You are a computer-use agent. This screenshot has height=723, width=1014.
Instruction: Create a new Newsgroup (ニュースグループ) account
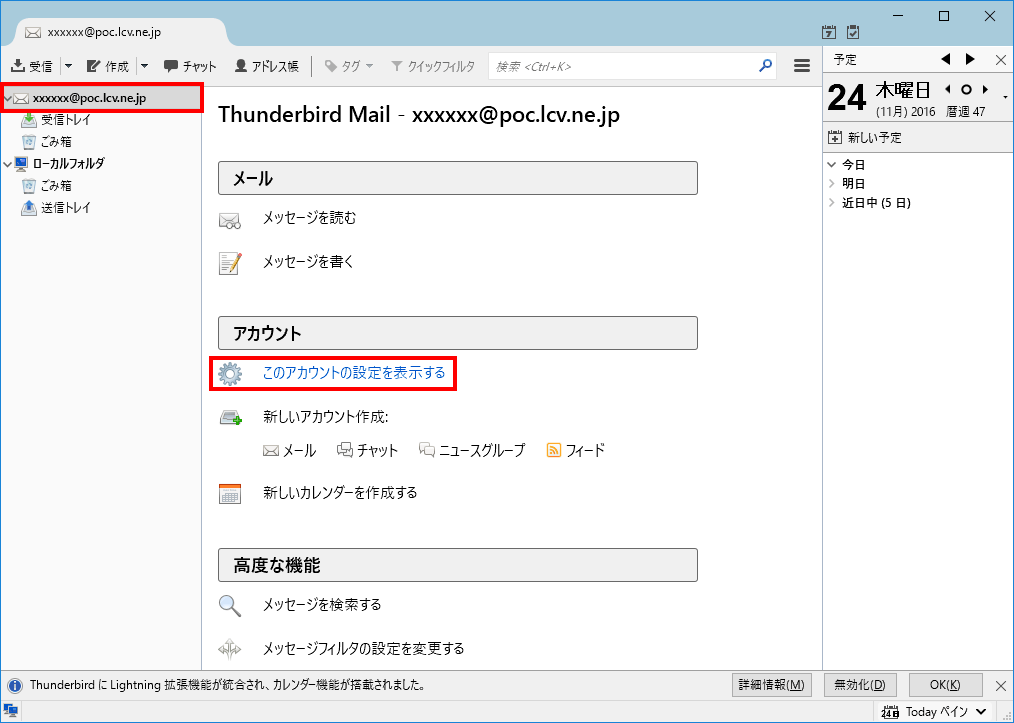(x=472, y=451)
